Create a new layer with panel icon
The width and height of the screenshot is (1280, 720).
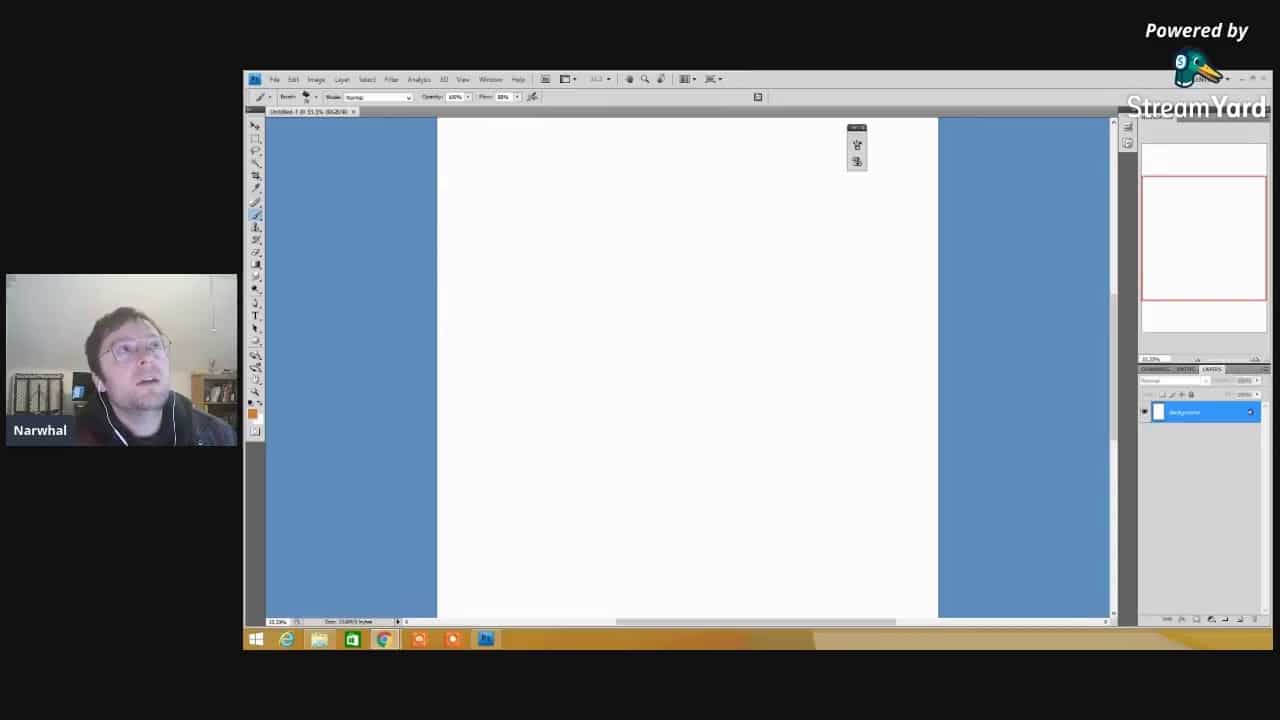pyautogui.click(x=1240, y=619)
